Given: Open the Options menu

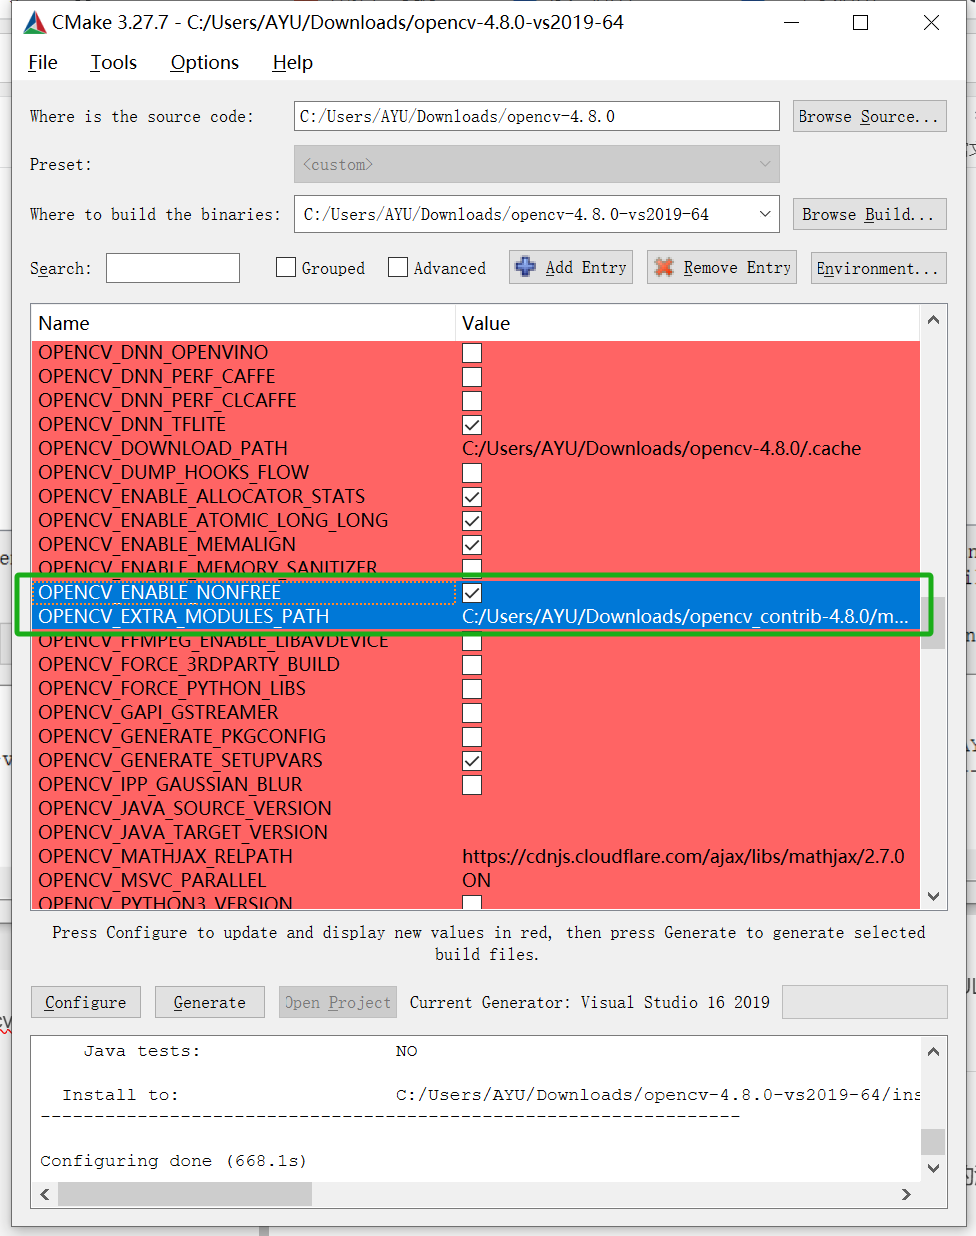Looking at the screenshot, I should point(205,62).
